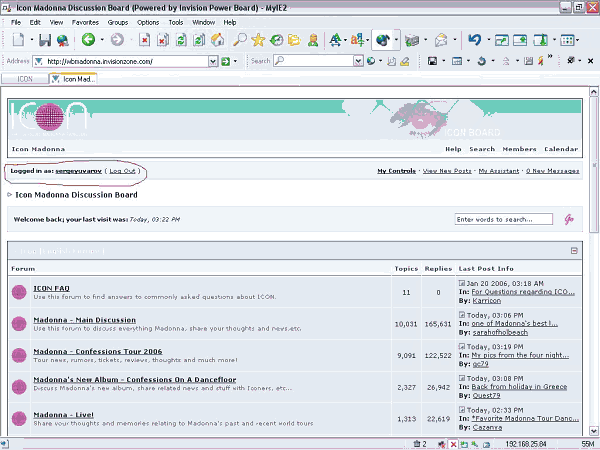Open the Madonna - Live! forum
The image size is (600, 450).
(x=63, y=415)
